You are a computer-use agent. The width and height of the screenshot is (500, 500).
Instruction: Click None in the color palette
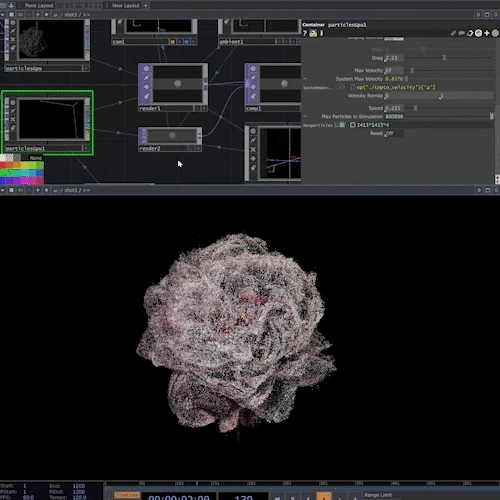point(36,158)
